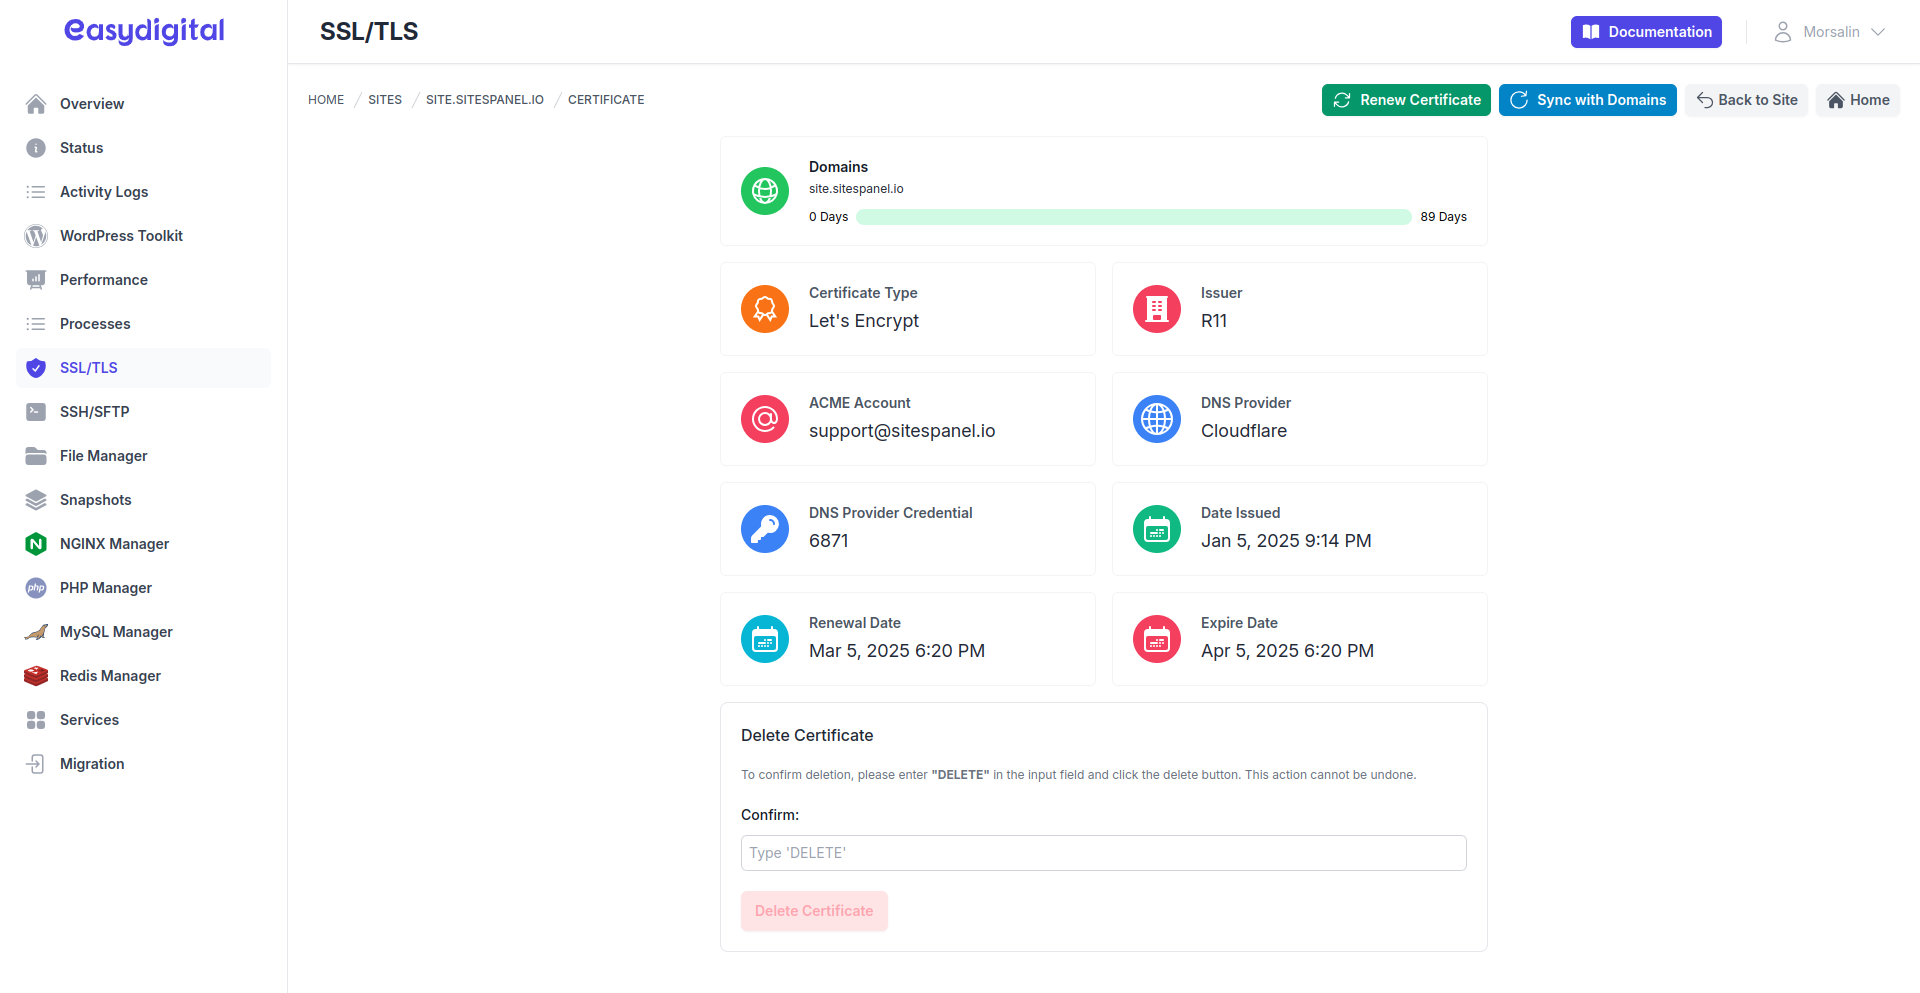Click the SSH/SFTP terminal icon
Image resolution: width=1920 pixels, height=993 pixels.
tap(36, 412)
